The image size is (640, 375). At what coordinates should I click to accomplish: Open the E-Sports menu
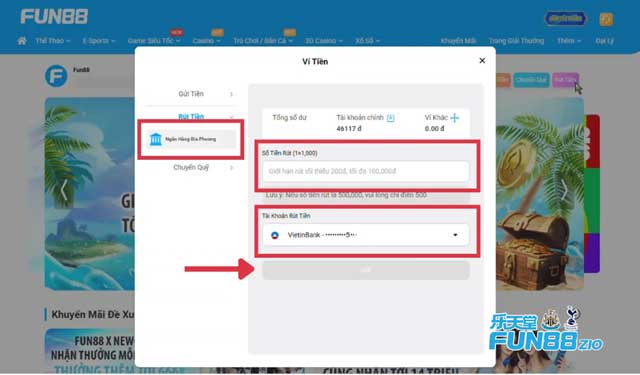pyautogui.click(x=98, y=41)
